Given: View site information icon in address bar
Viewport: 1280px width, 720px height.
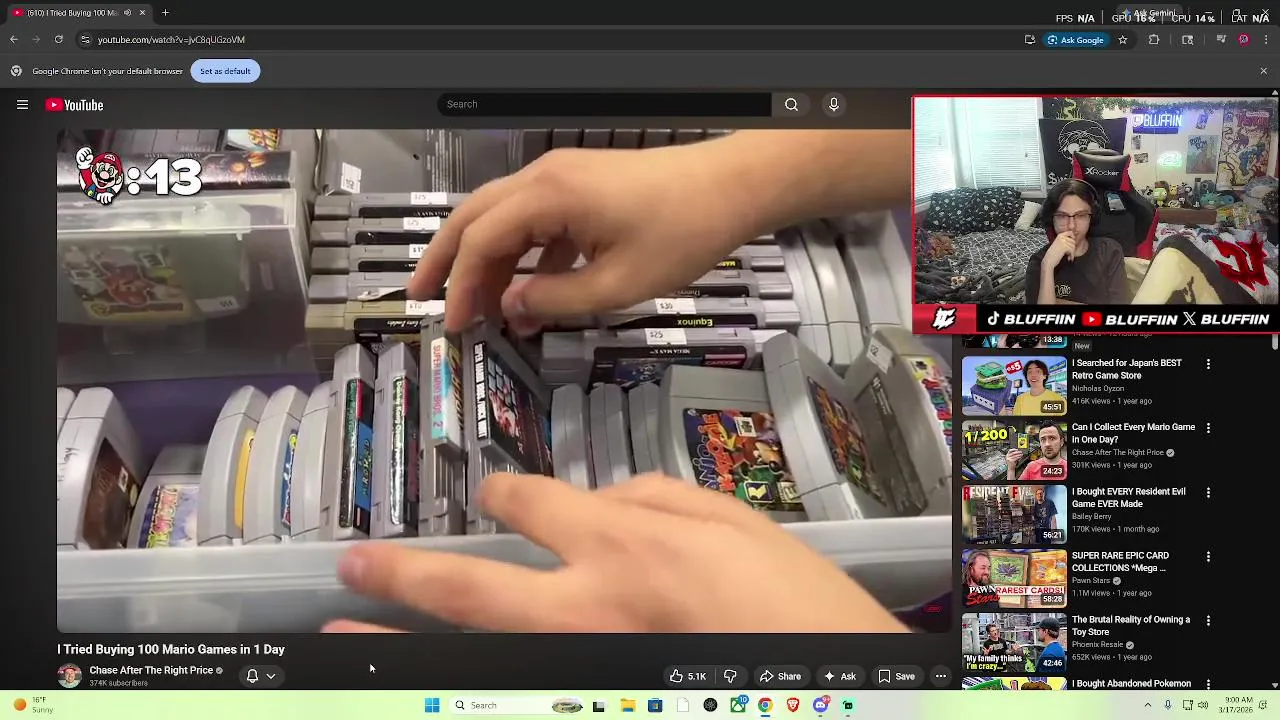Looking at the screenshot, I should tap(85, 40).
